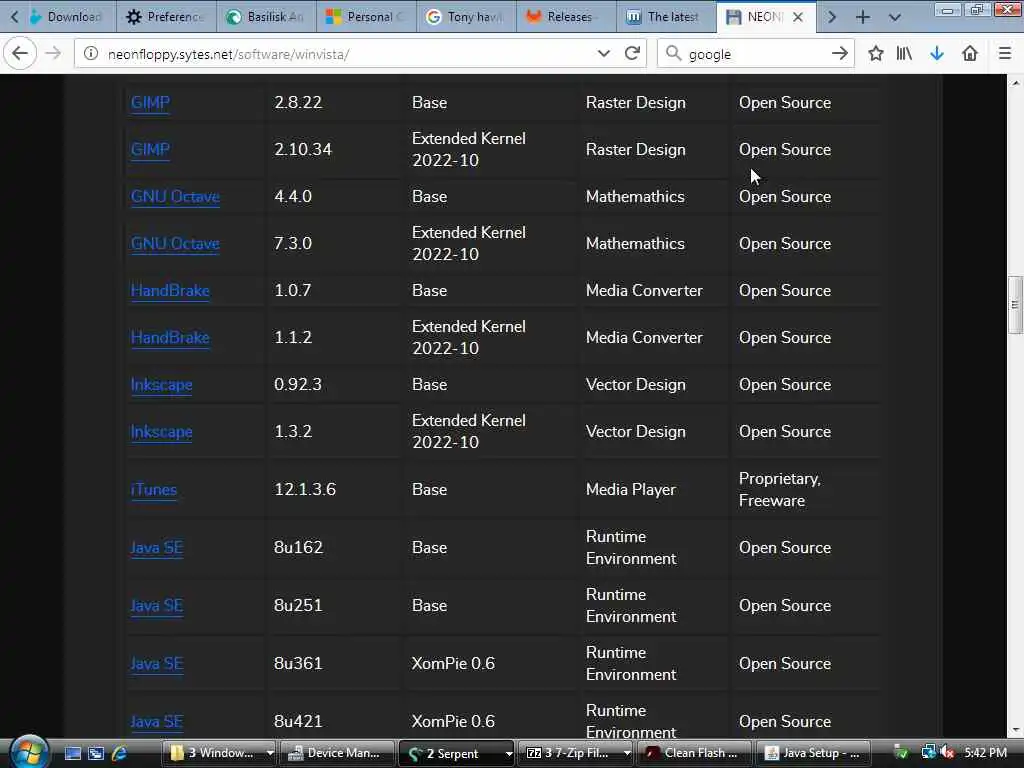Expand the 2 Serpent taskbar group arrow
The width and height of the screenshot is (1024, 768).
509,753
